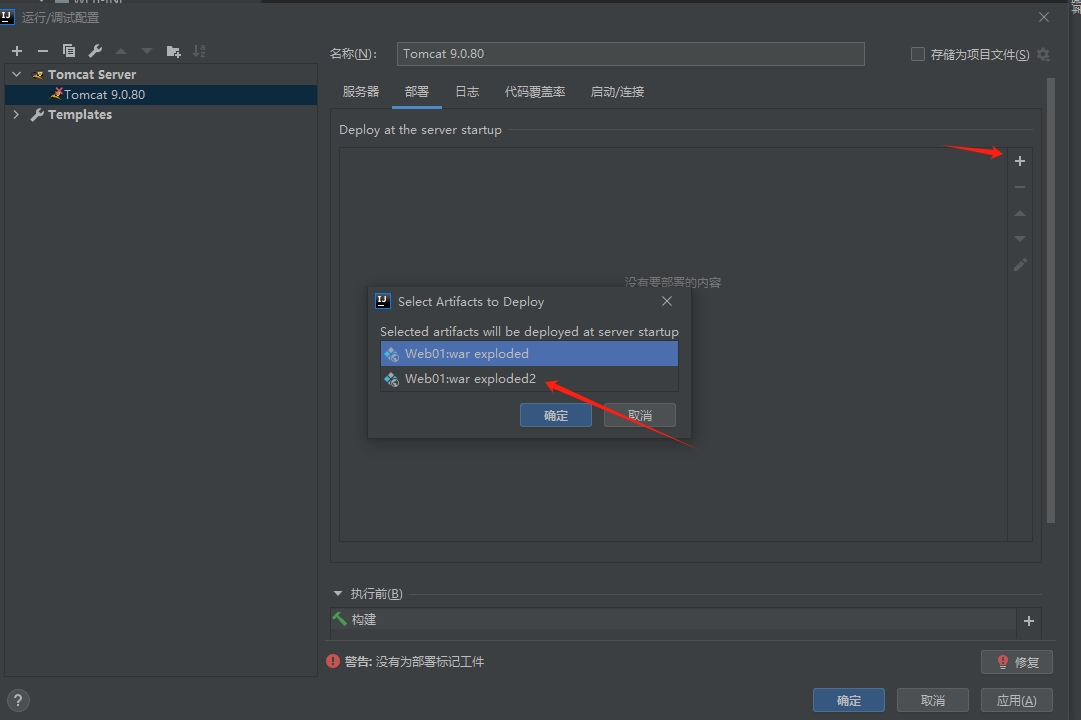This screenshot has height=720, width=1081.
Task: Enable 存储为项目文件 checkbox
Action: tap(918, 54)
